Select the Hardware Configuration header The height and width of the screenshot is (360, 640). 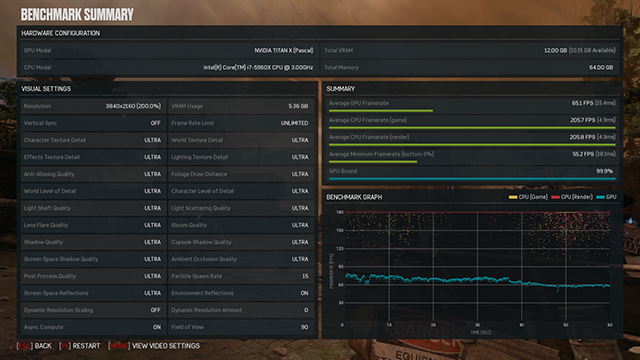60,33
